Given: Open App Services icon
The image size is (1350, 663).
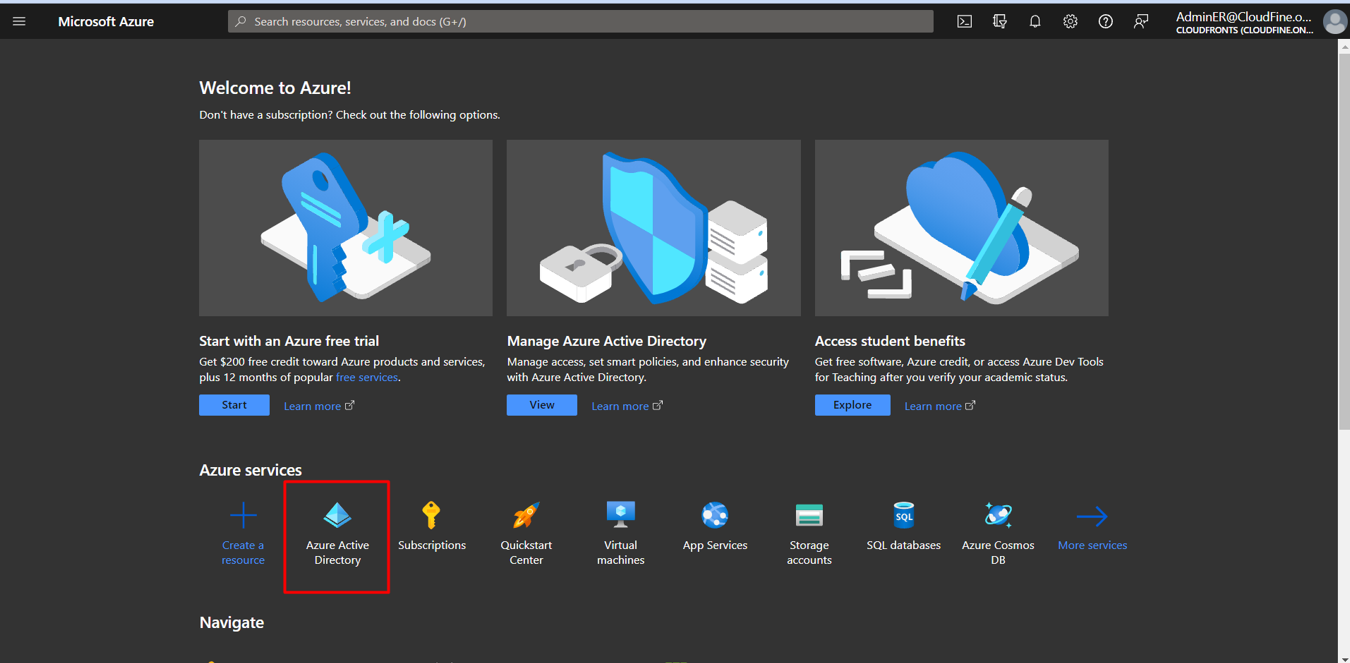Looking at the screenshot, I should [714, 516].
